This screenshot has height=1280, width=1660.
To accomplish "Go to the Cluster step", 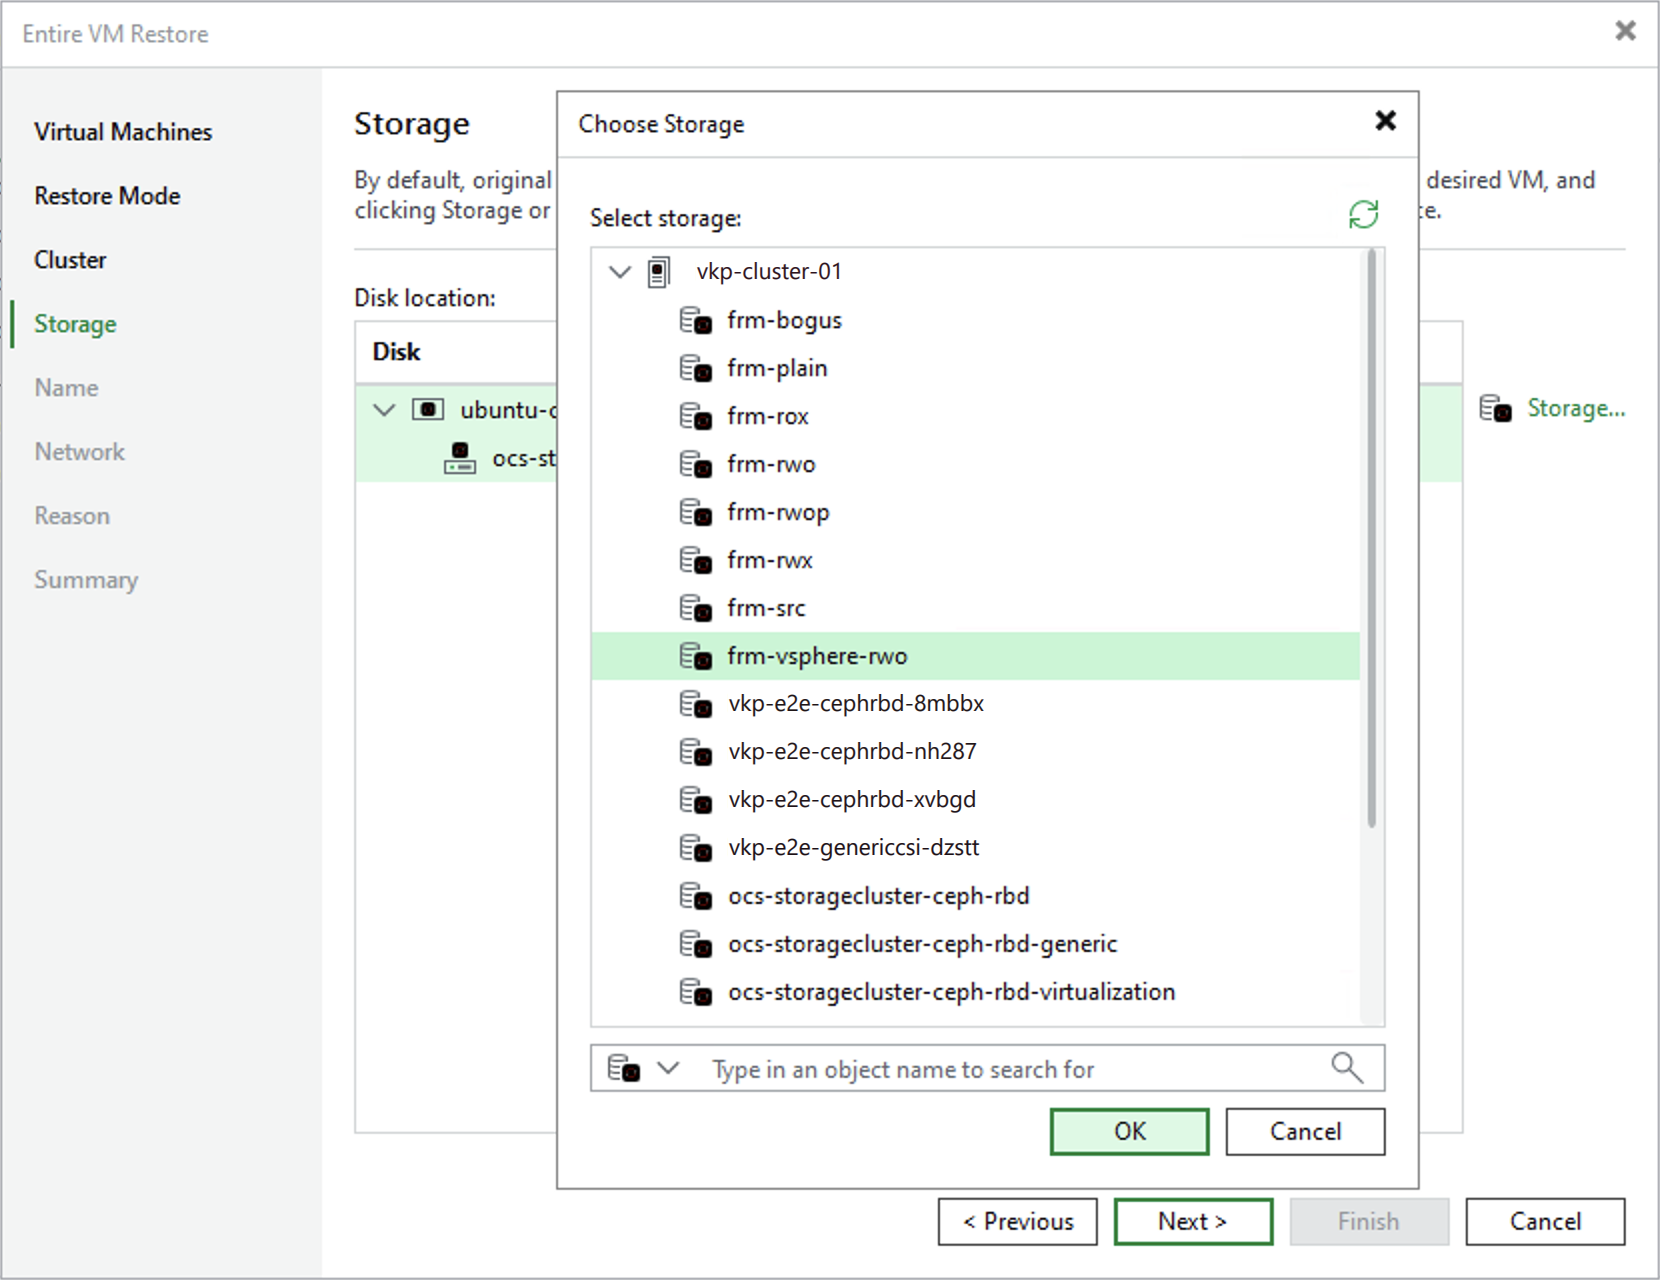I will 70,260.
